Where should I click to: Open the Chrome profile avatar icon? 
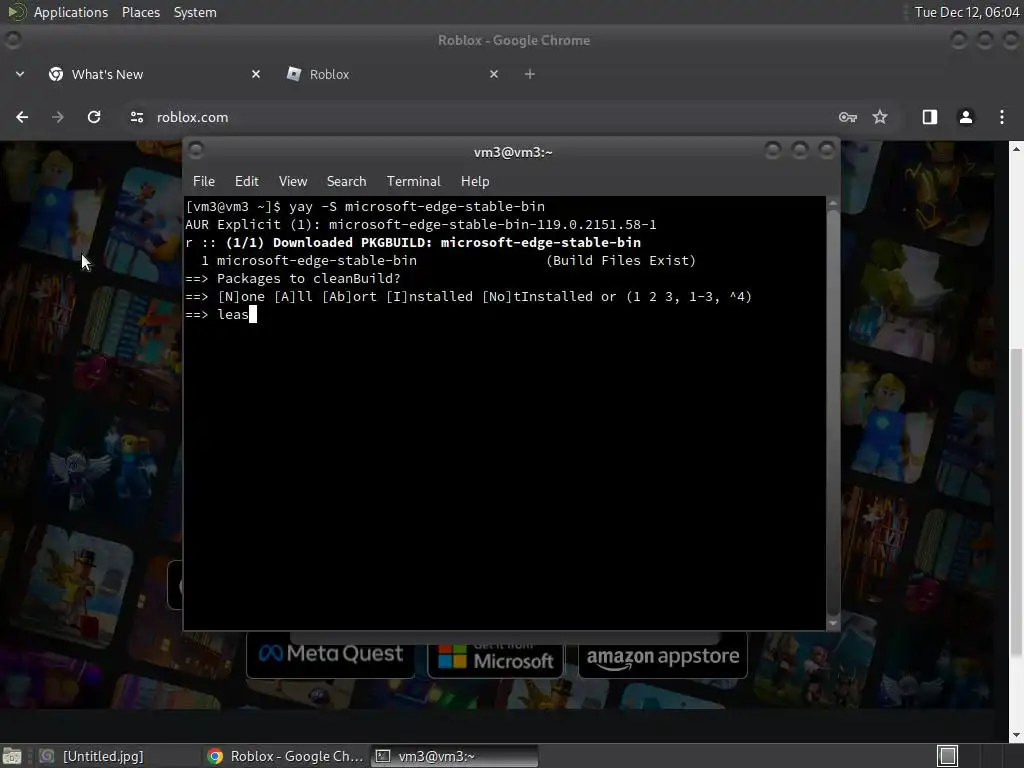click(966, 117)
